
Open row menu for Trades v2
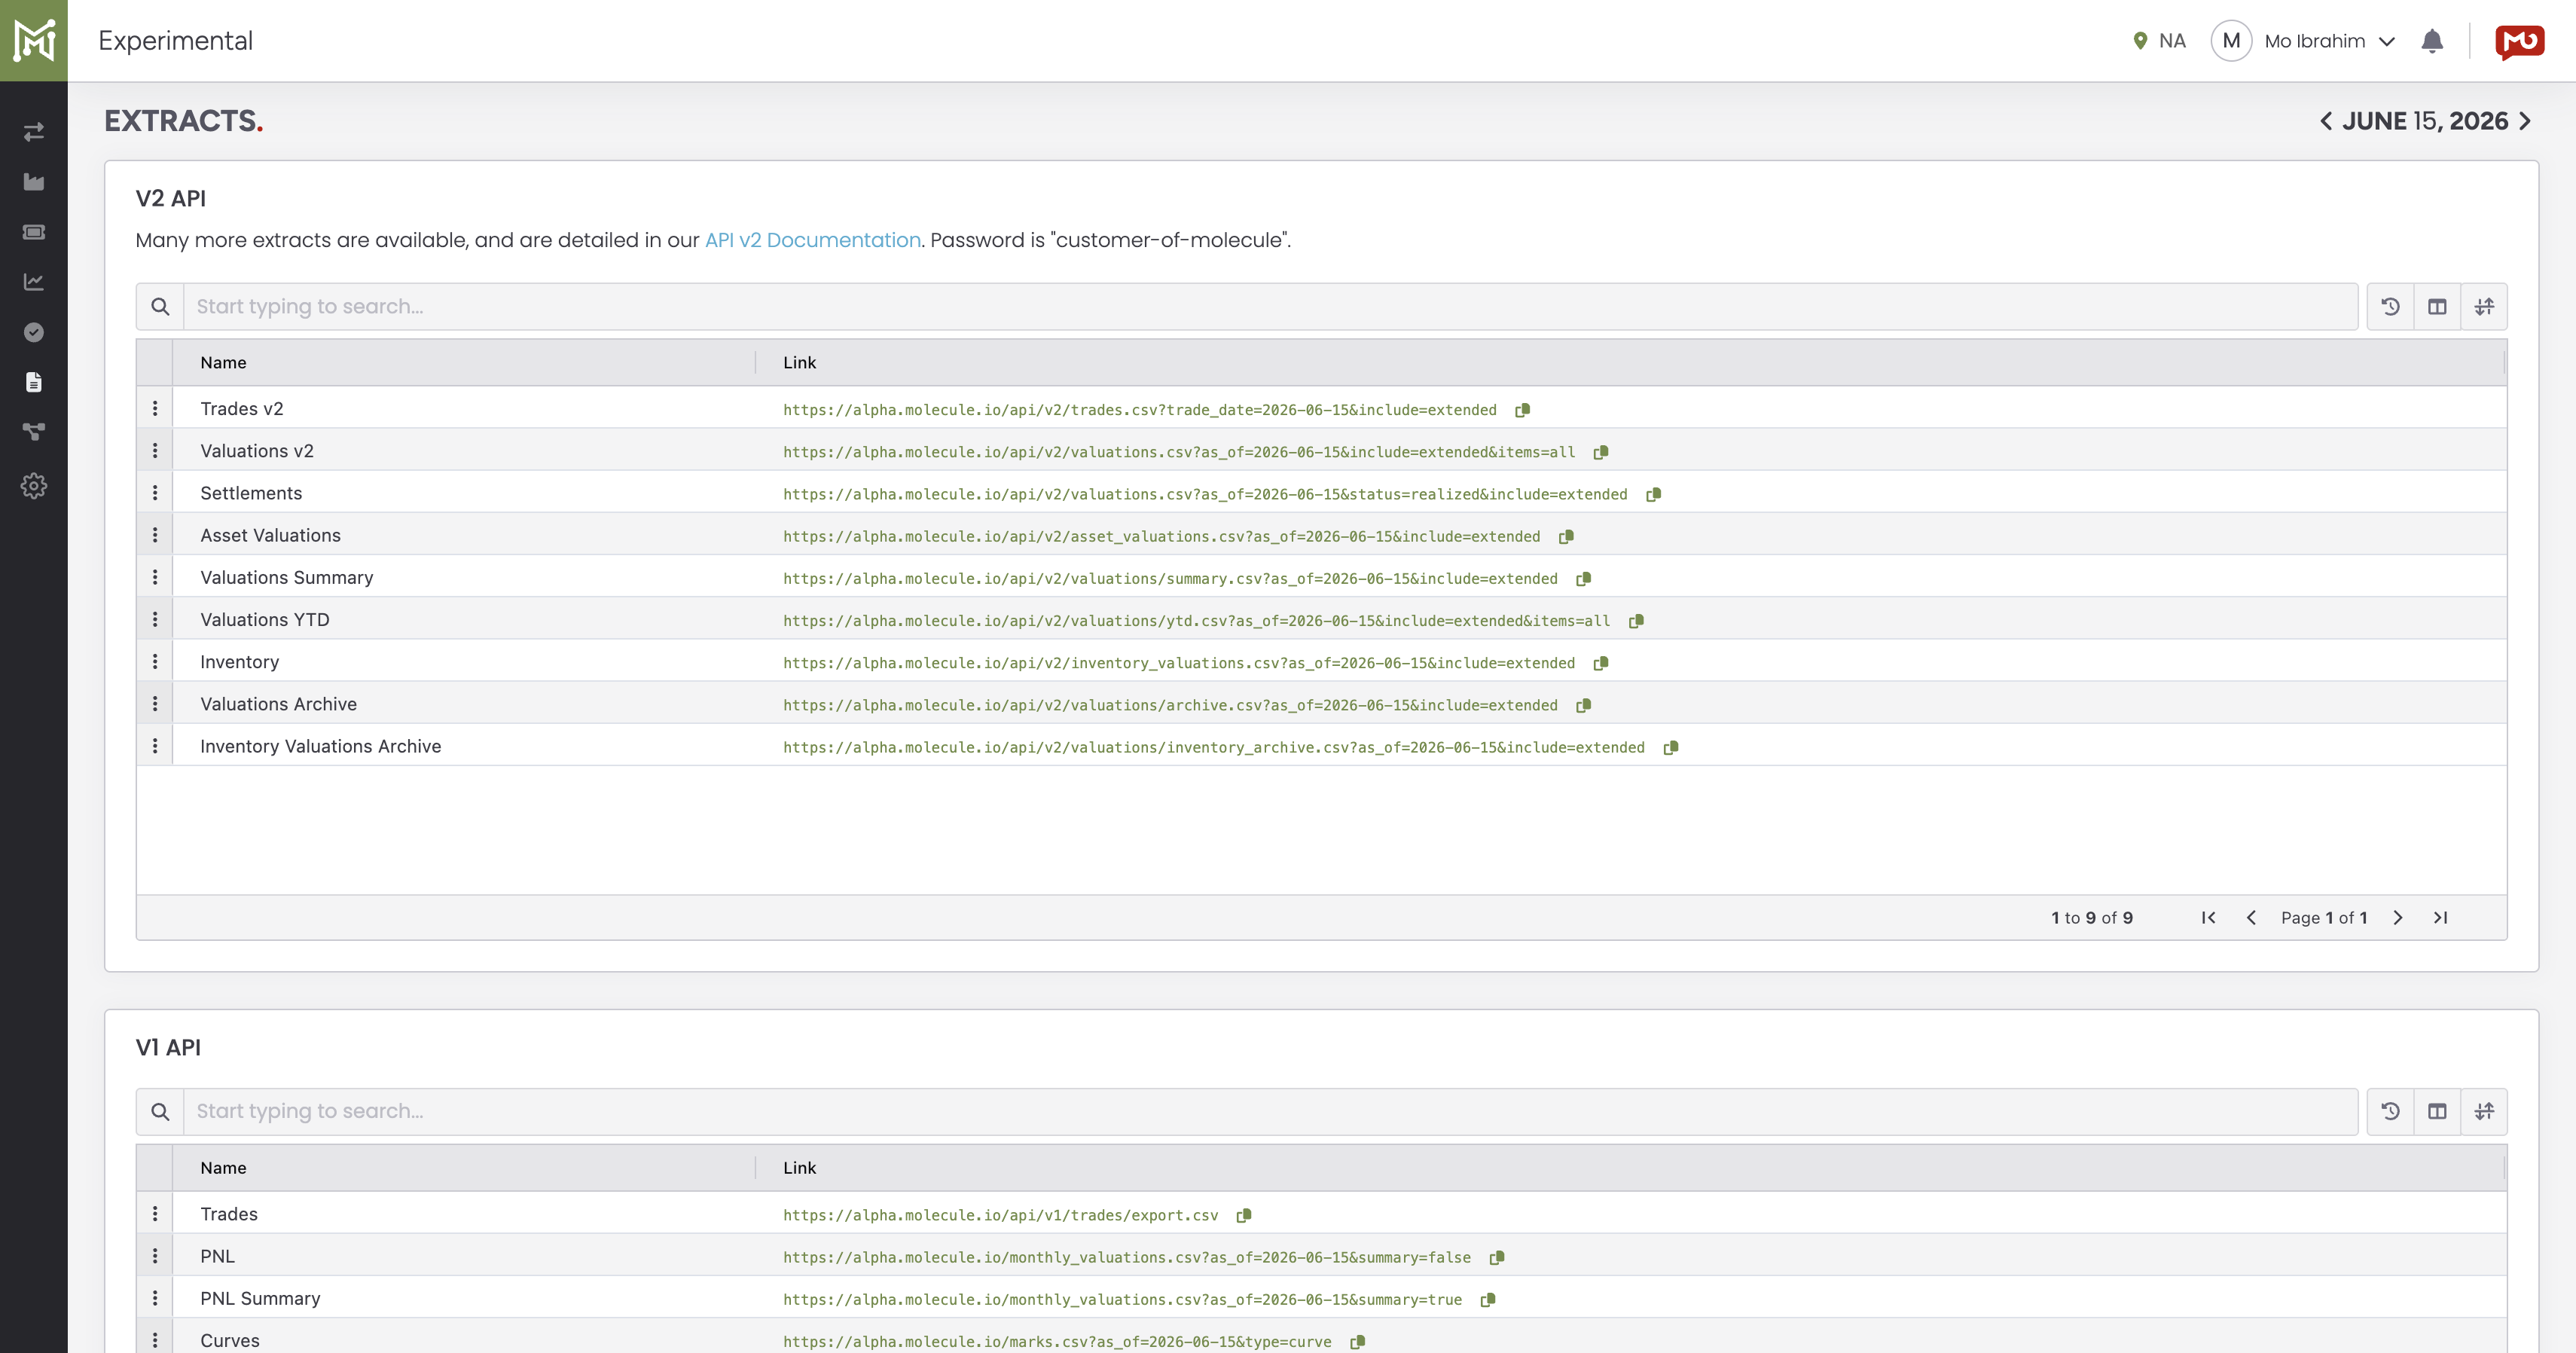[x=155, y=408]
